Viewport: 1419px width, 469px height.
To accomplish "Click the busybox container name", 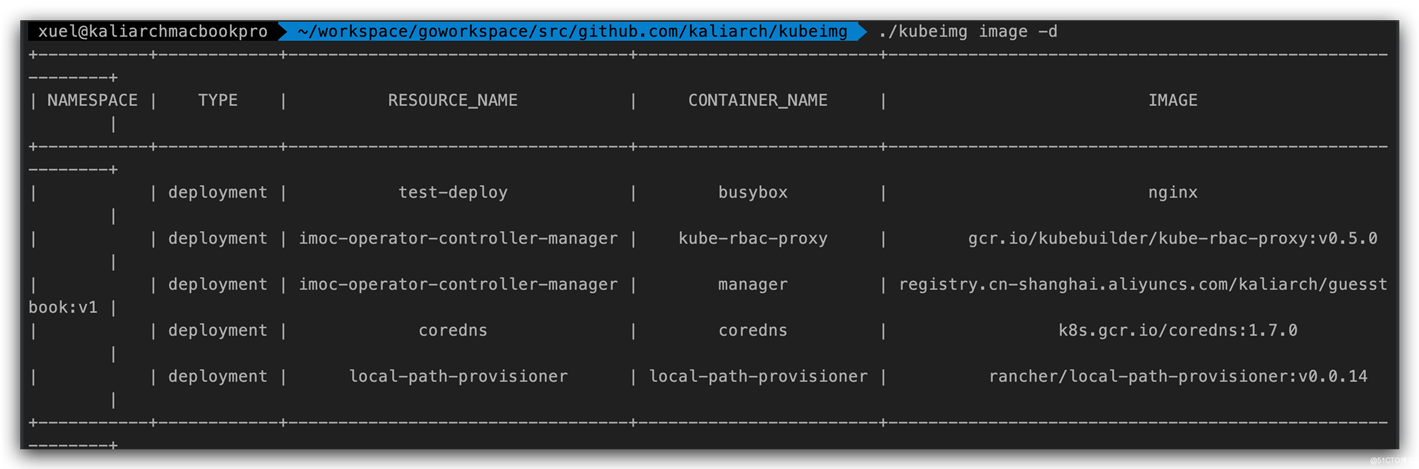I will pyautogui.click(x=753, y=192).
